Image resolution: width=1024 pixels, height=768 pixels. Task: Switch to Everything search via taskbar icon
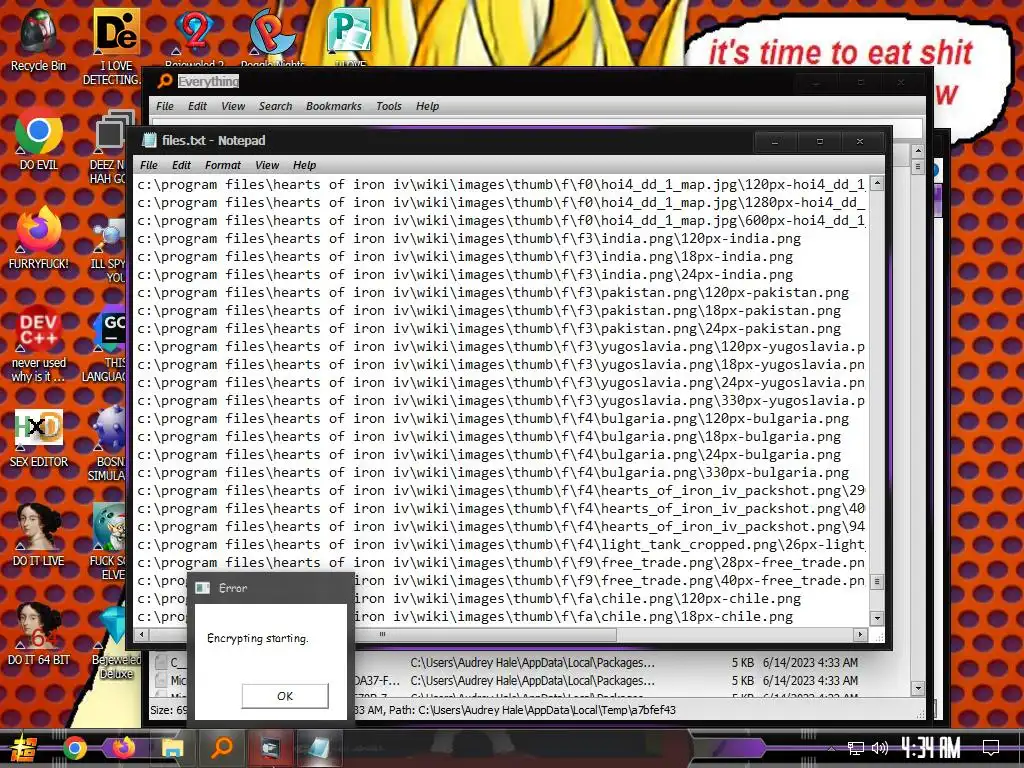[222, 747]
